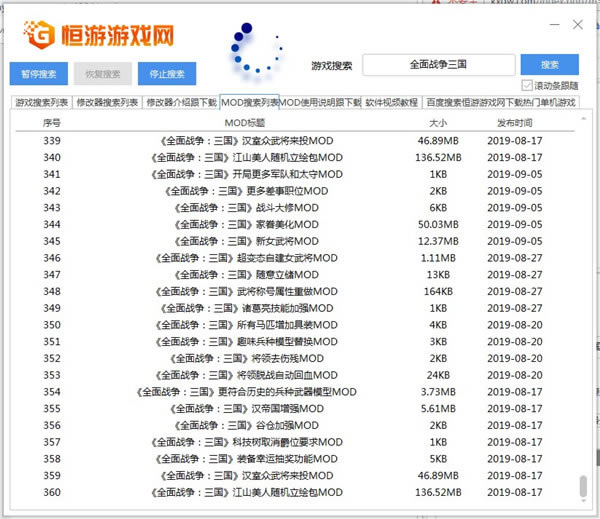
Task: Click sequence number 357
Action: pos(52,442)
